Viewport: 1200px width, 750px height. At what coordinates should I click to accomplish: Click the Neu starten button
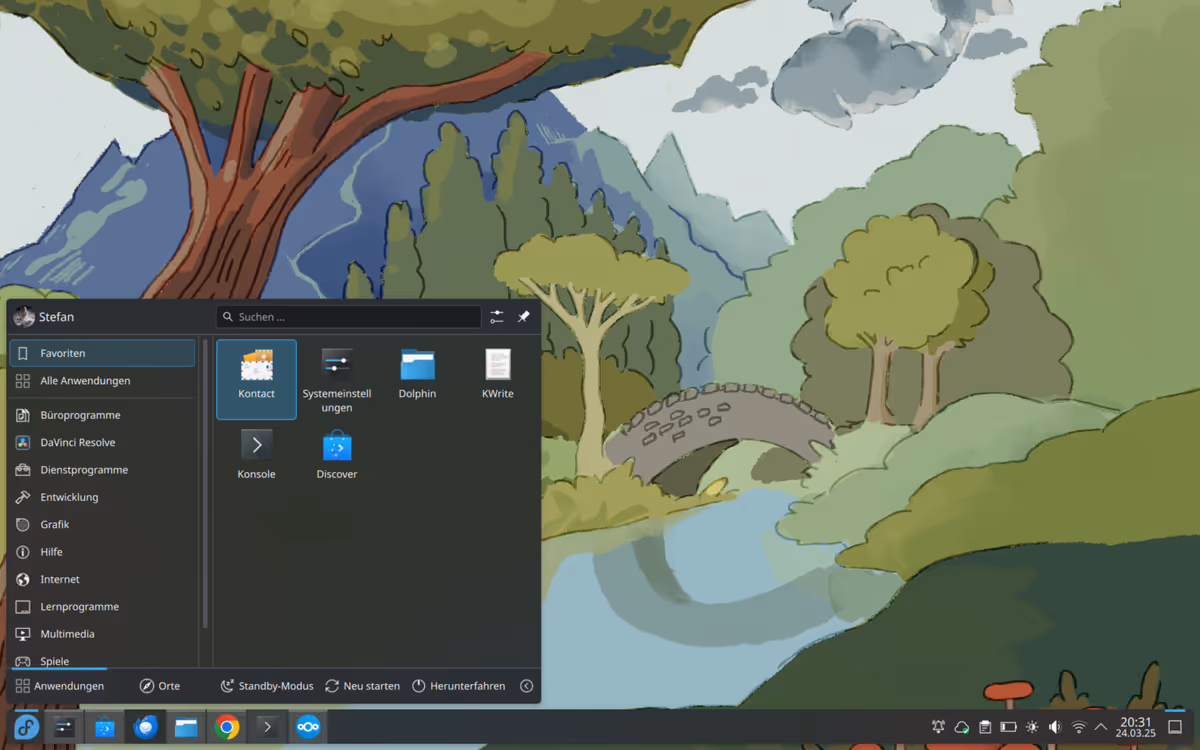coord(362,686)
